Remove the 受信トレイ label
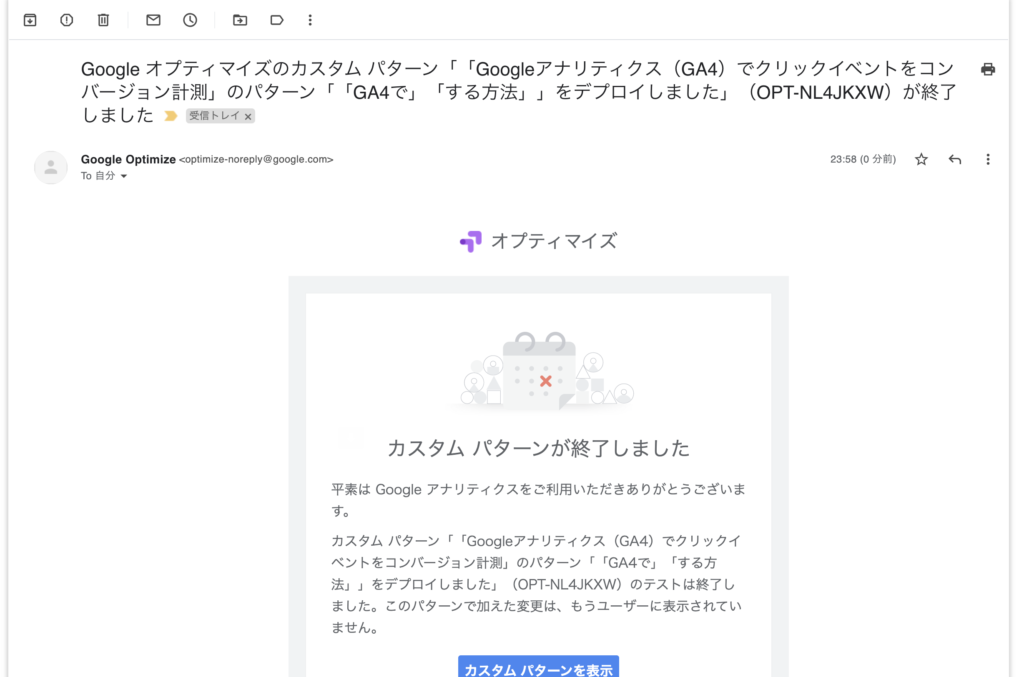 click(248, 117)
